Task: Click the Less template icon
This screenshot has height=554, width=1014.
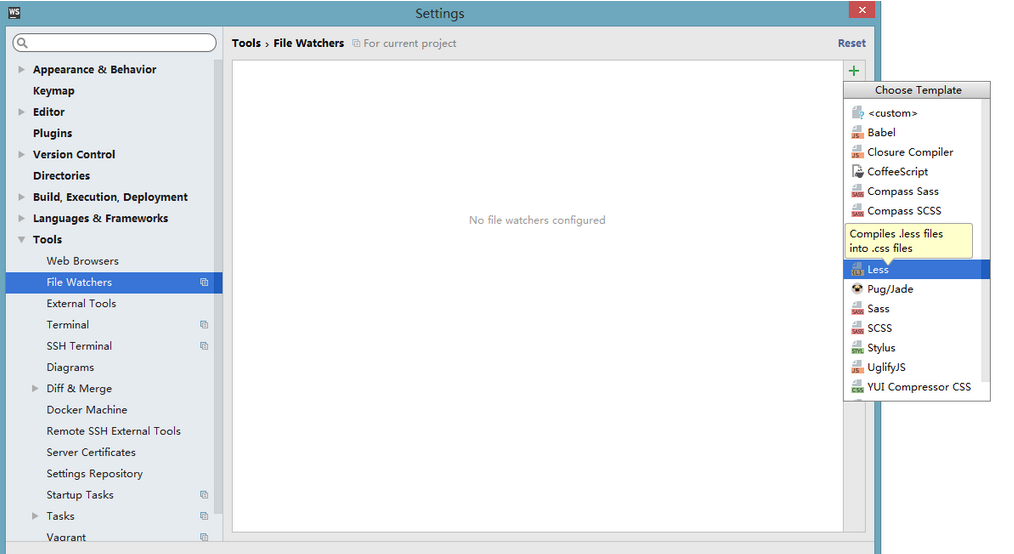Action: click(x=858, y=270)
